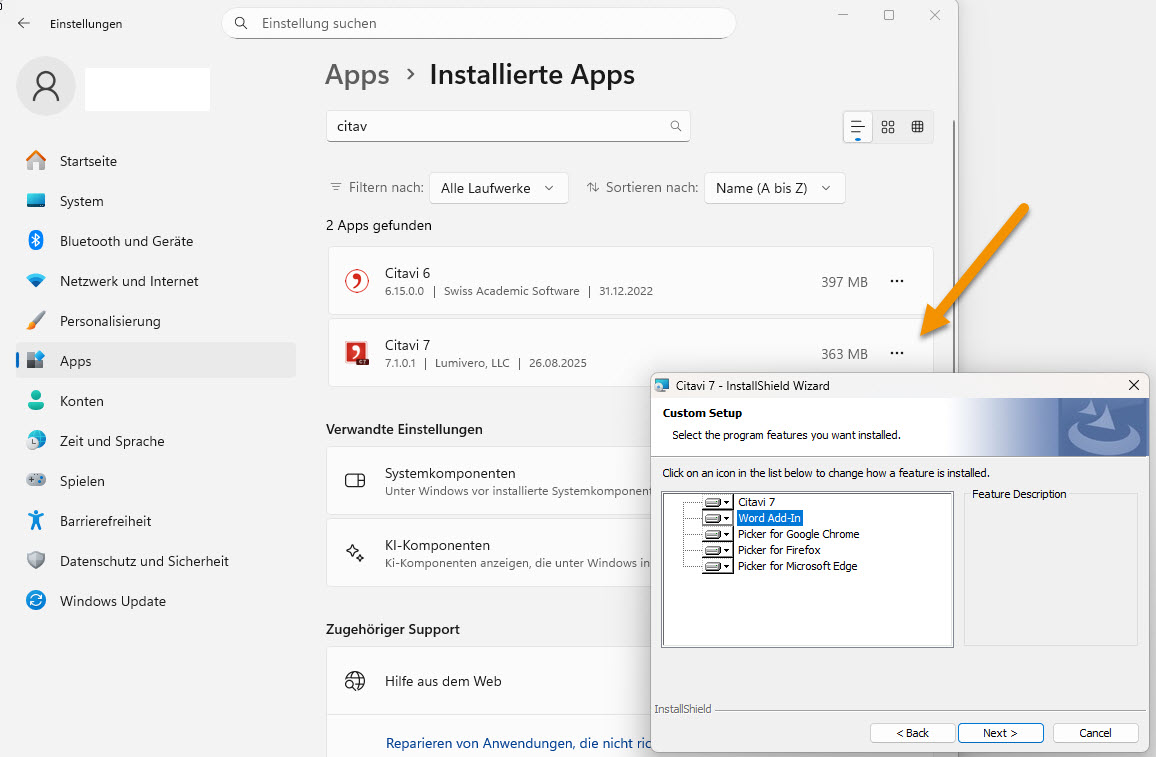Open the Filtern nach Alle Laufwerke dropdown

pos(498,188)
